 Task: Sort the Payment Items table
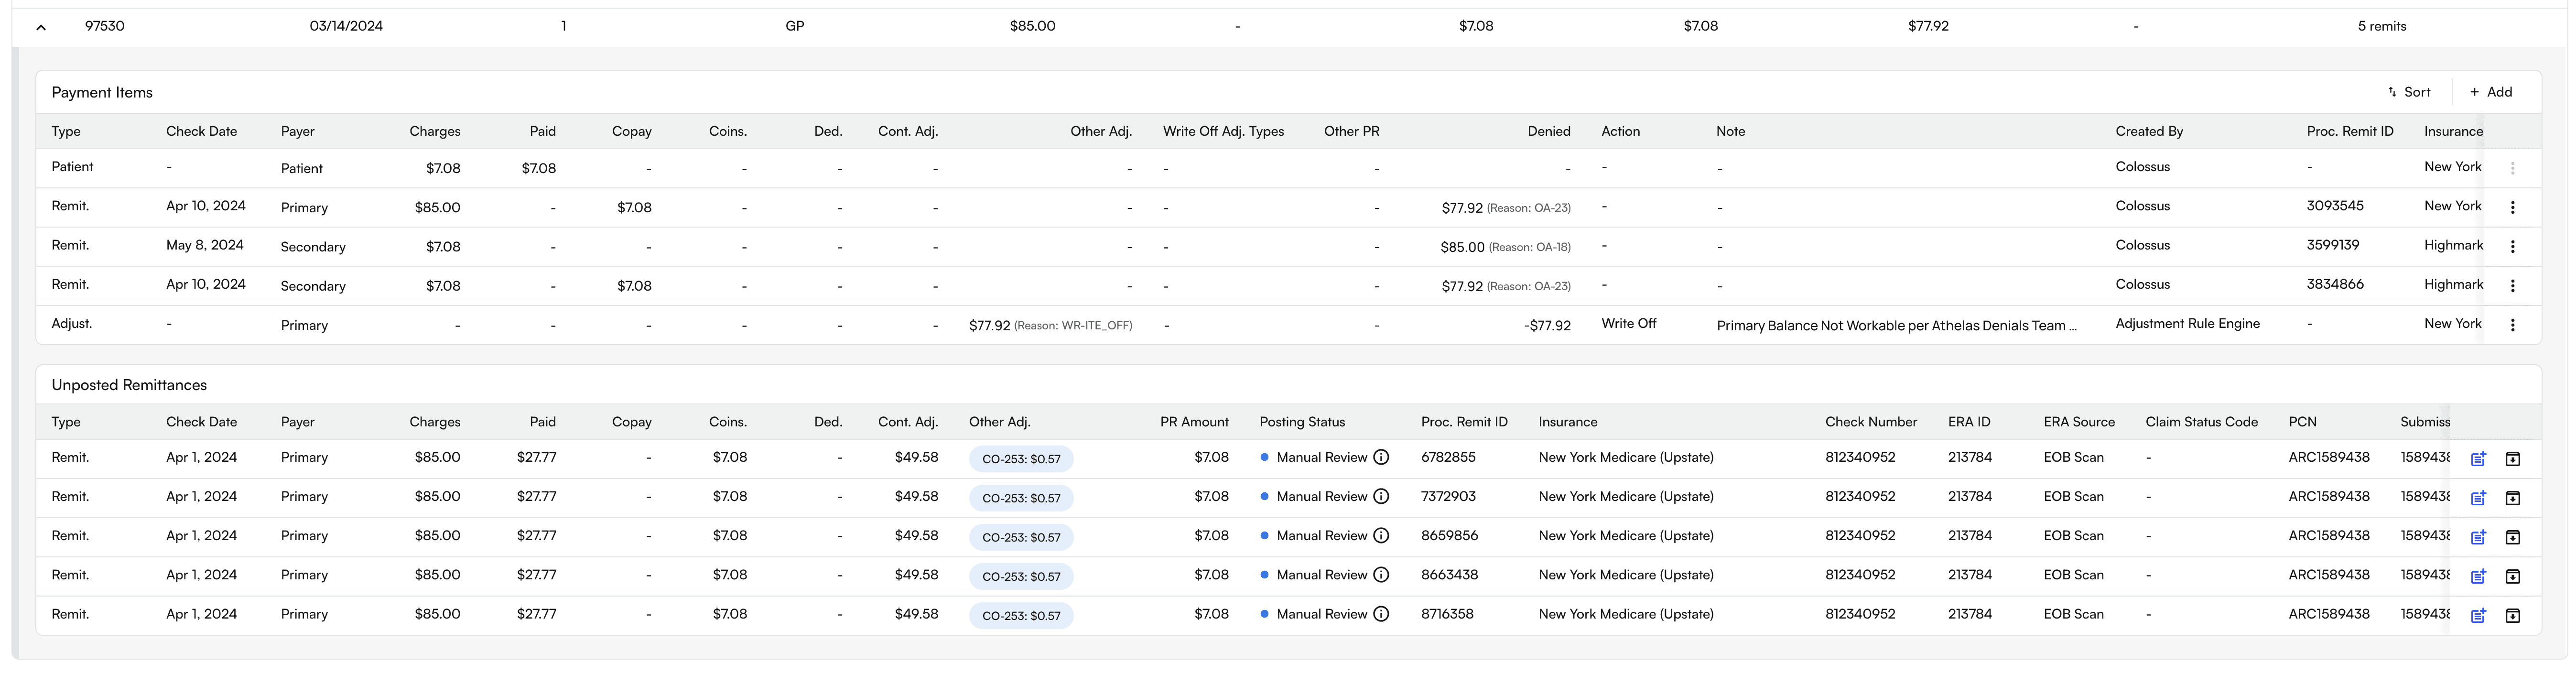(2409, 92)
